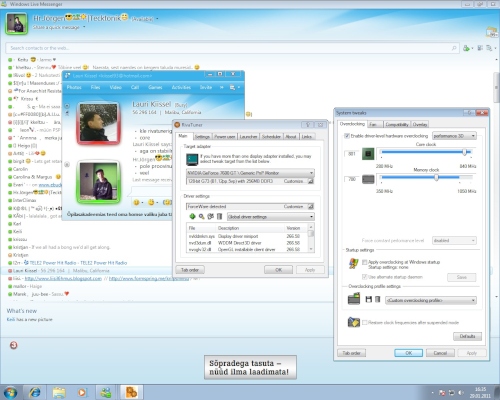The image size is (500, 400).
Task: Open Windows Media Player from the taskbar
Action: (82, 392)
